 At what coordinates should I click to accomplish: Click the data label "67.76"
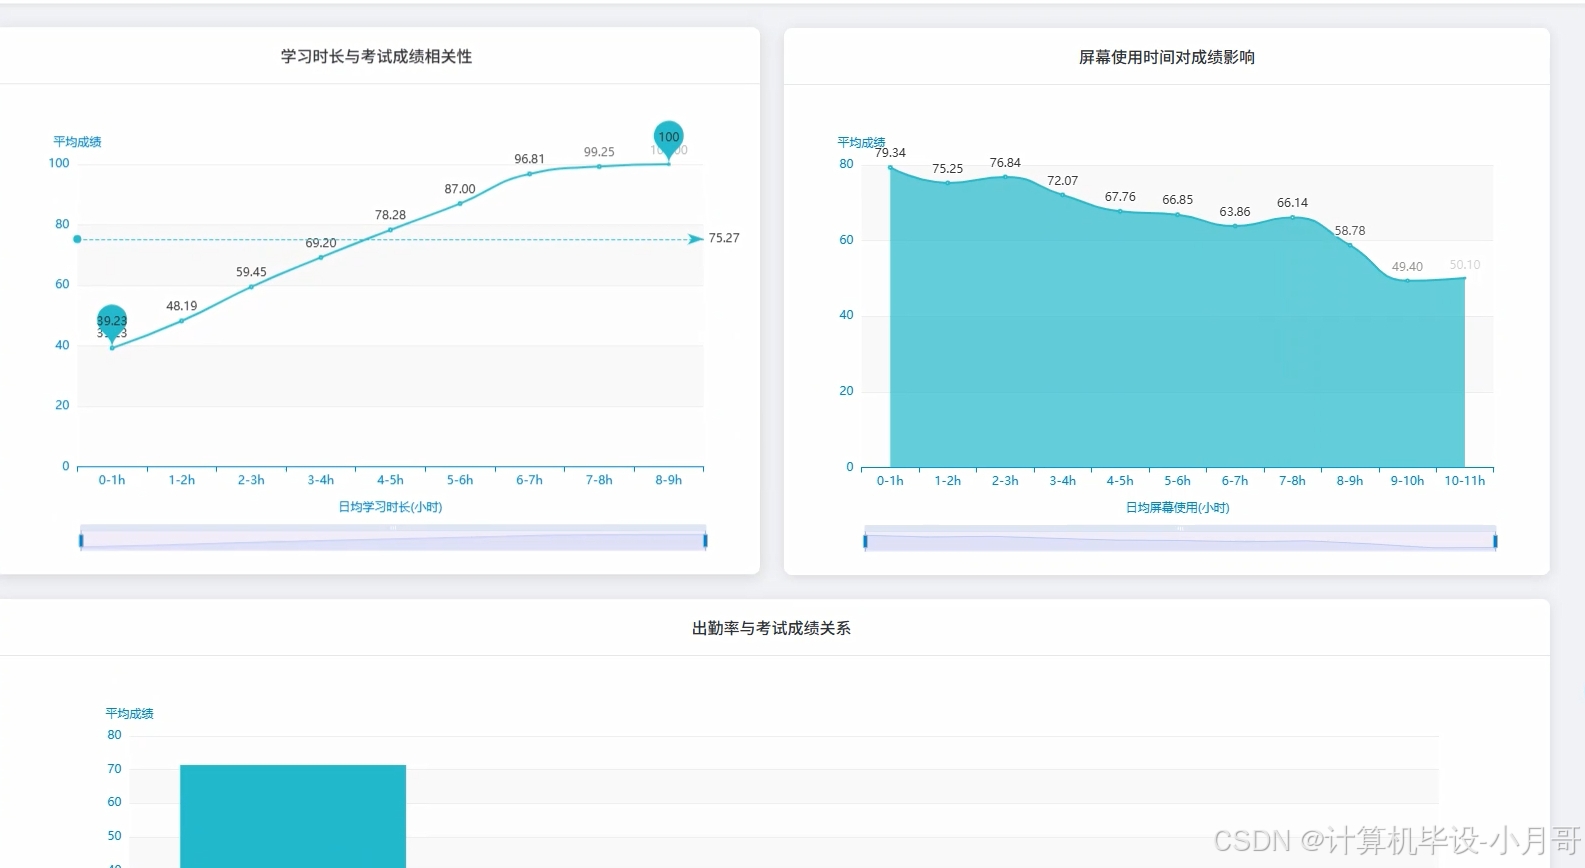pyautogui.click(x=1120, y=197)
